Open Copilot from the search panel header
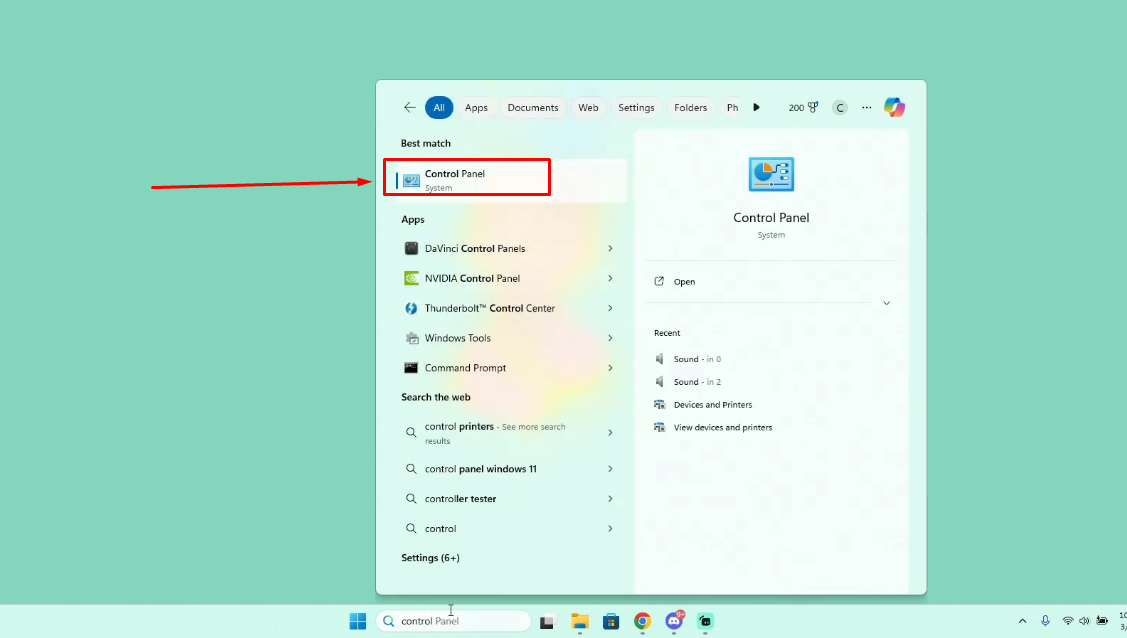Screen dimensions: 1127x638 pos(894,108)
